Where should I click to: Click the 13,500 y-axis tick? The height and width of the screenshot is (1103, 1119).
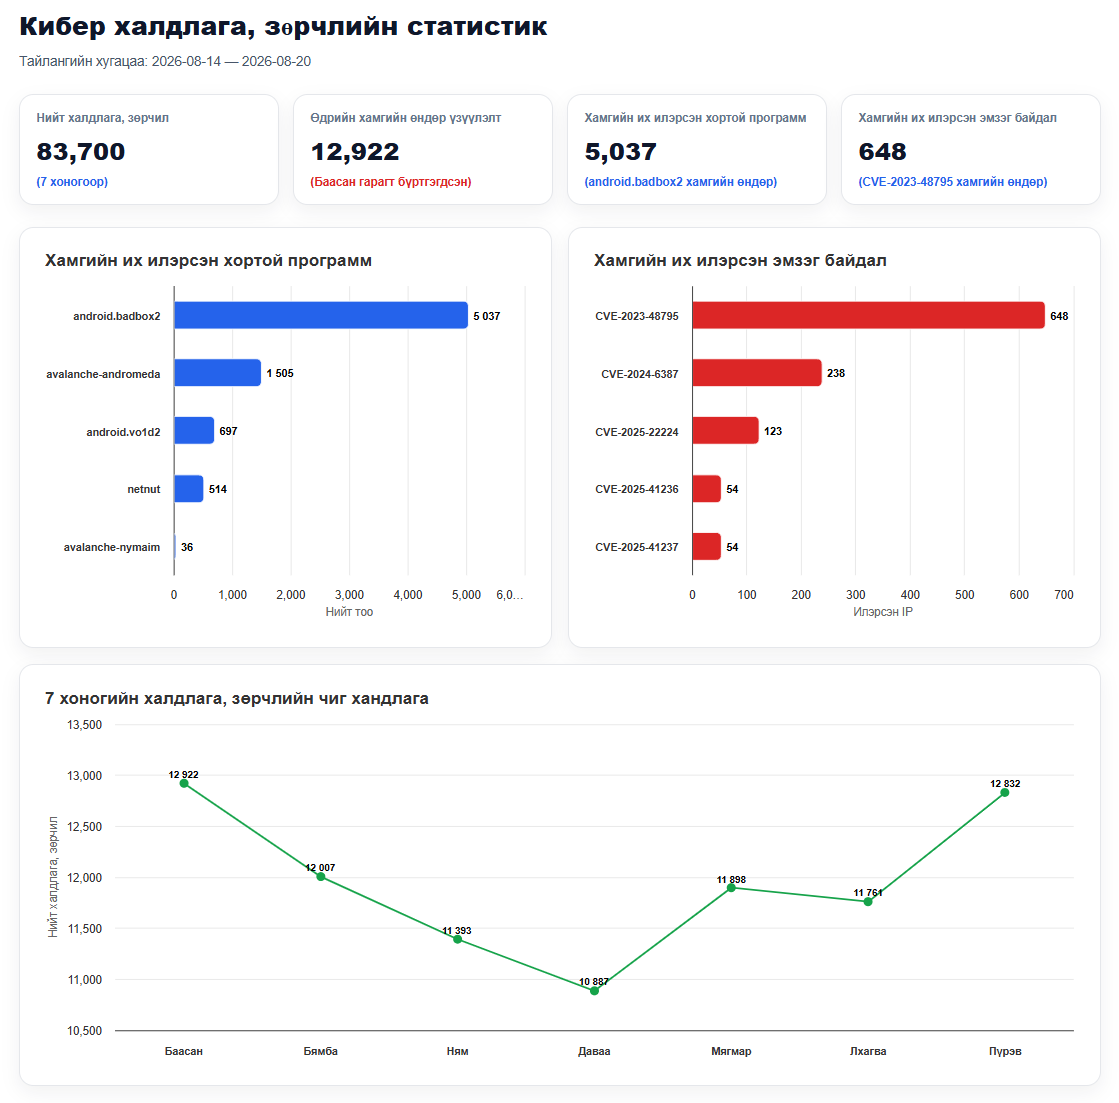[x=84, y=725]
